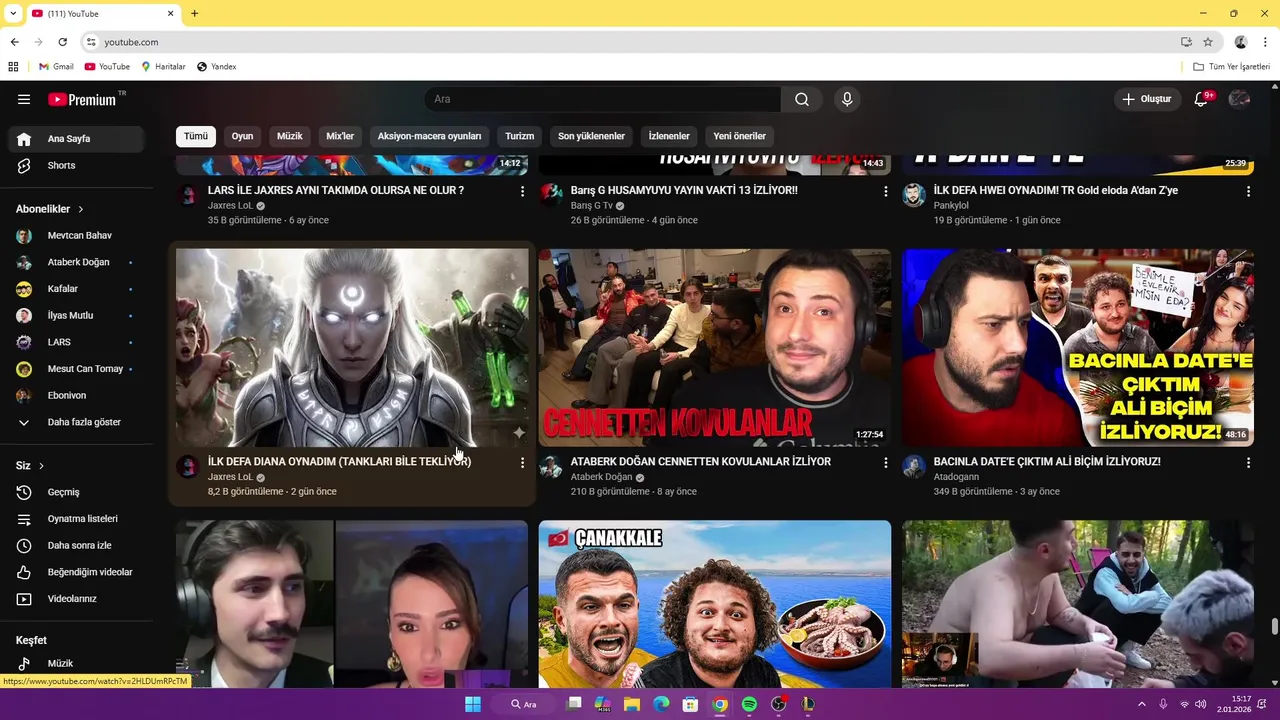Open Daha sonra izle list
1280x720 pixels.
click(x=76, y=545)
